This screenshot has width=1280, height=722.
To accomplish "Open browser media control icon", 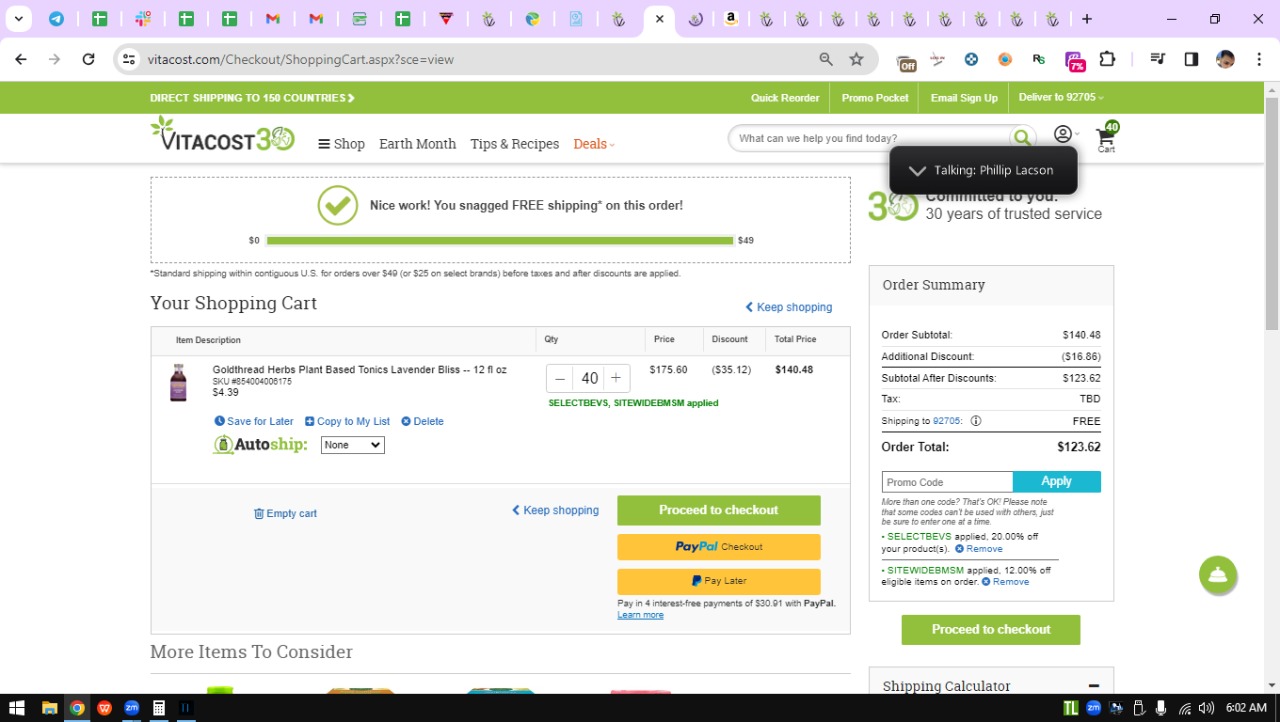I will tap(1158, 59).
